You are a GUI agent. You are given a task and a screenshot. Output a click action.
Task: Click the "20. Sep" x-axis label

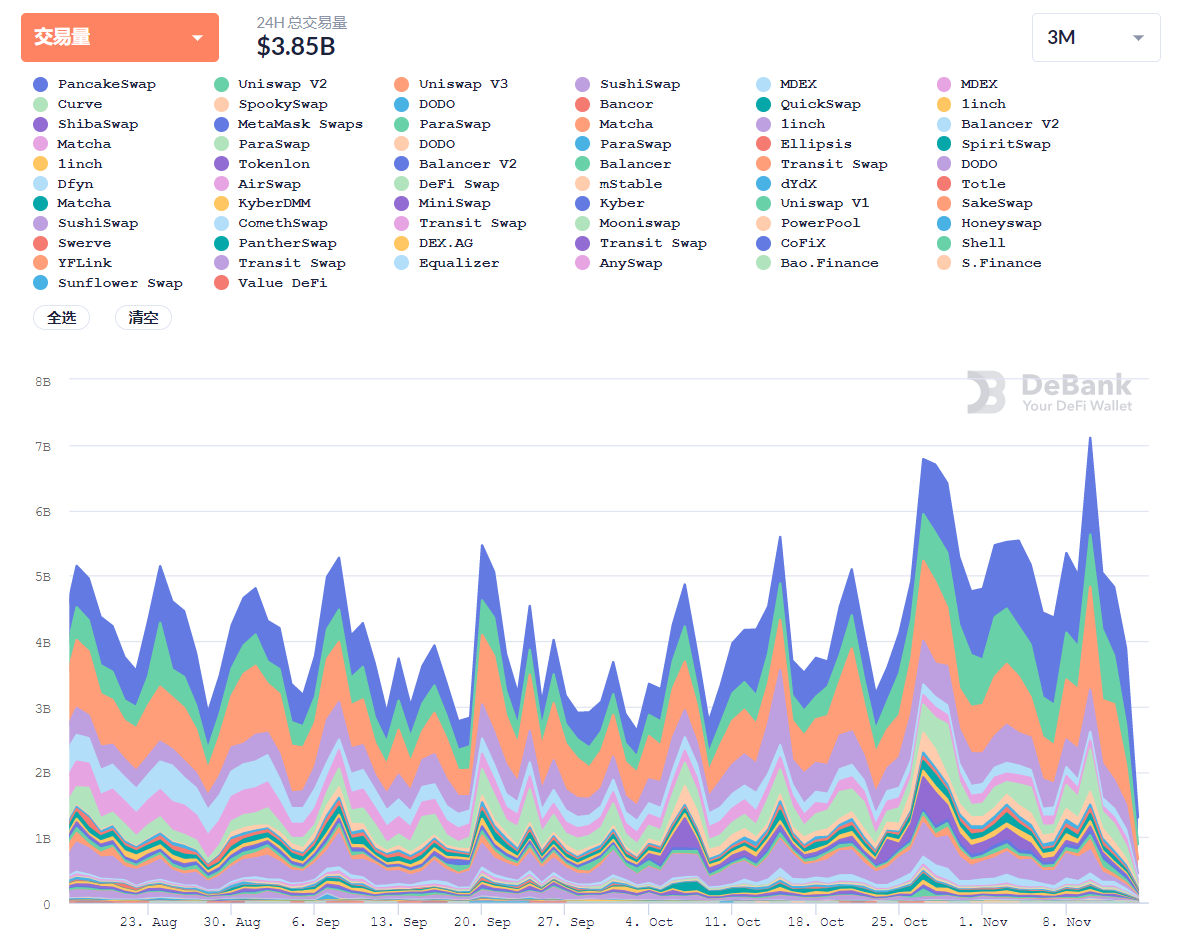[482, 922]
